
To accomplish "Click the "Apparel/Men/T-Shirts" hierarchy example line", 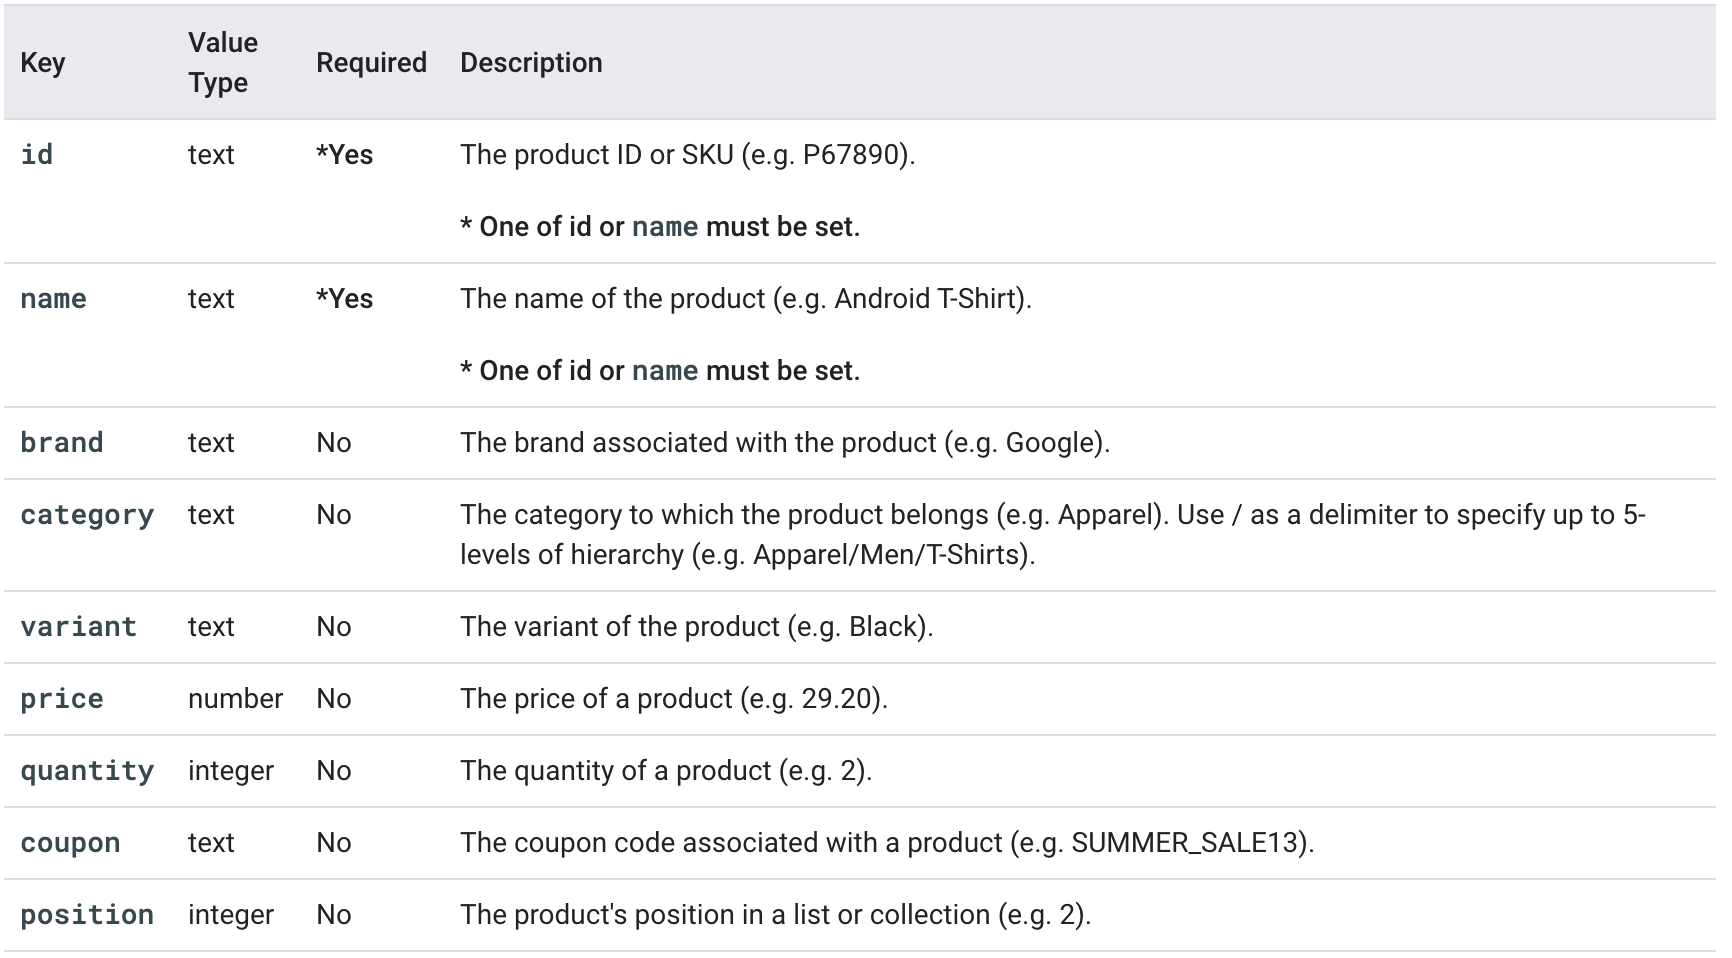I will [x=748, y=555].
